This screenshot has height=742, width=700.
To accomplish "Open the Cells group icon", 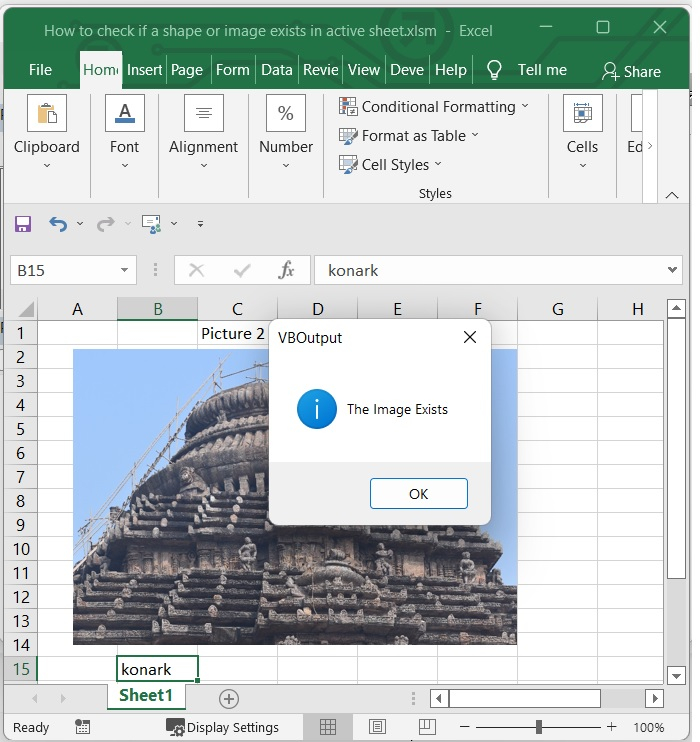I will [x=583, y=113].
